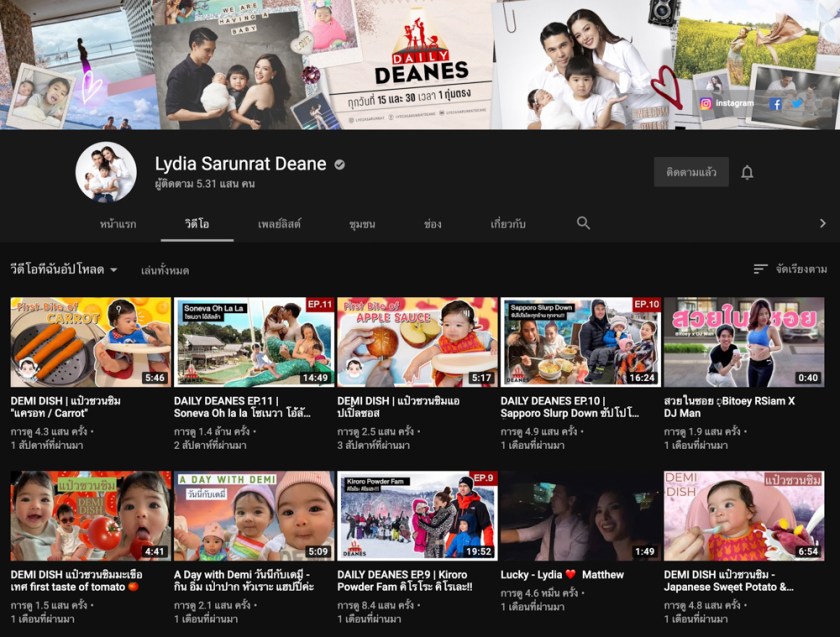
Task: Click the Instagram icon in the banner
Action: click(x=706, y=103)
